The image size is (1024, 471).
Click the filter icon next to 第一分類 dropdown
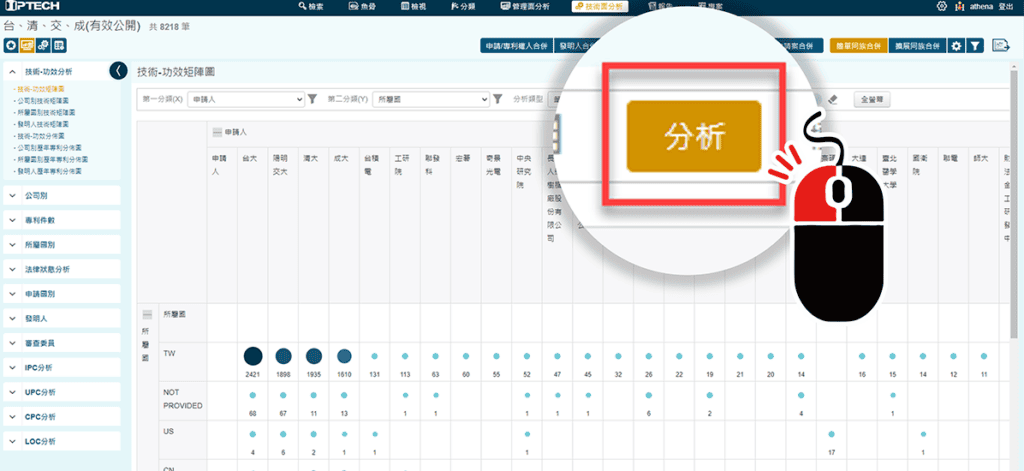(x=312, y=99)
